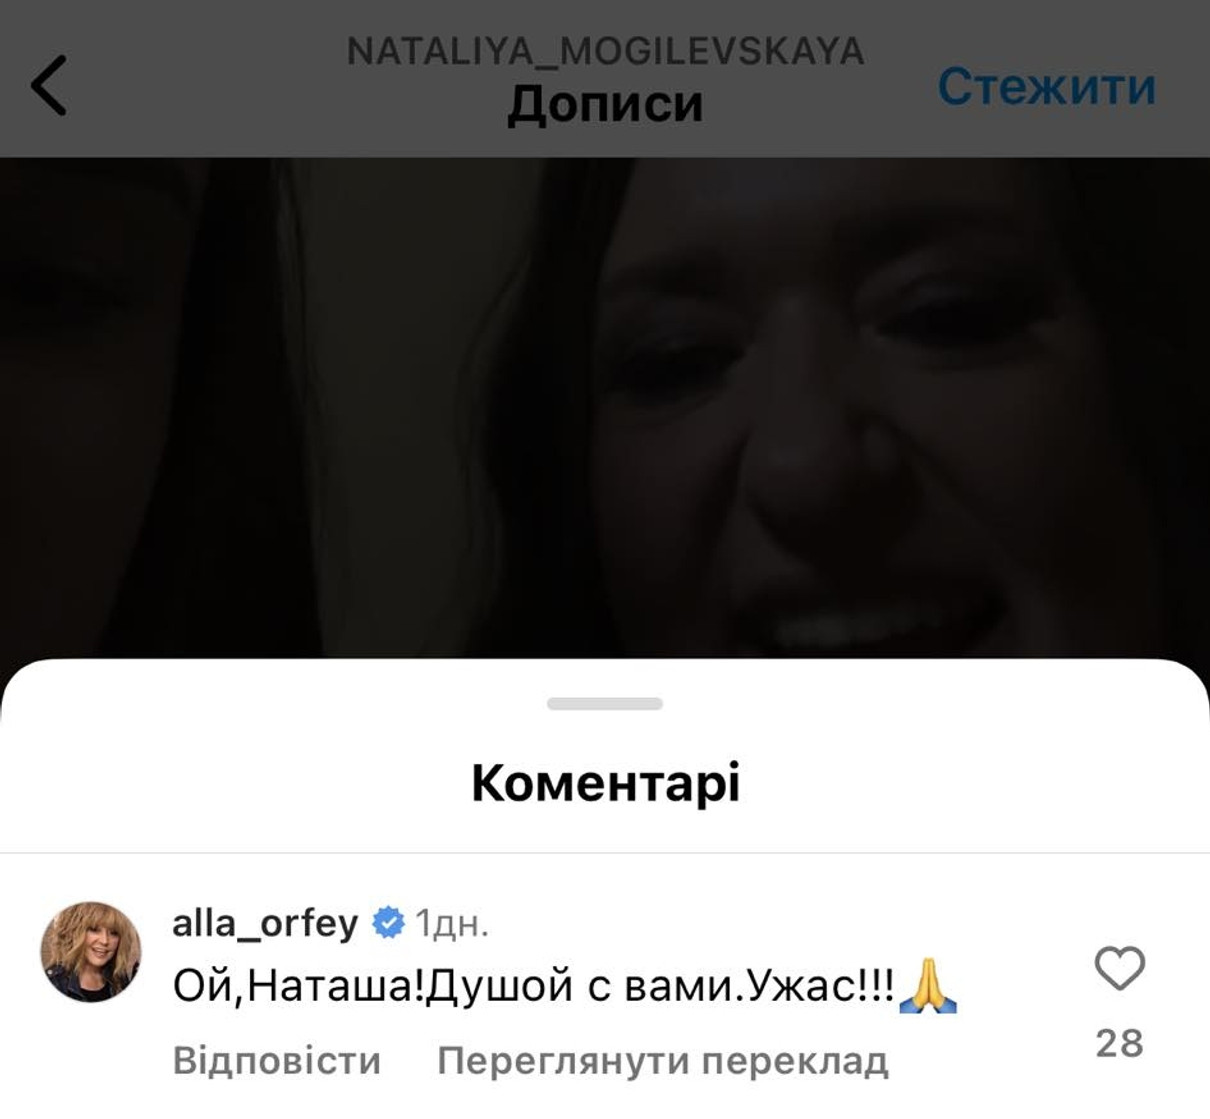Screen dimensions: 1210x1119
Task: Go back using the left arrow
Action: click(x=49, y=86)
